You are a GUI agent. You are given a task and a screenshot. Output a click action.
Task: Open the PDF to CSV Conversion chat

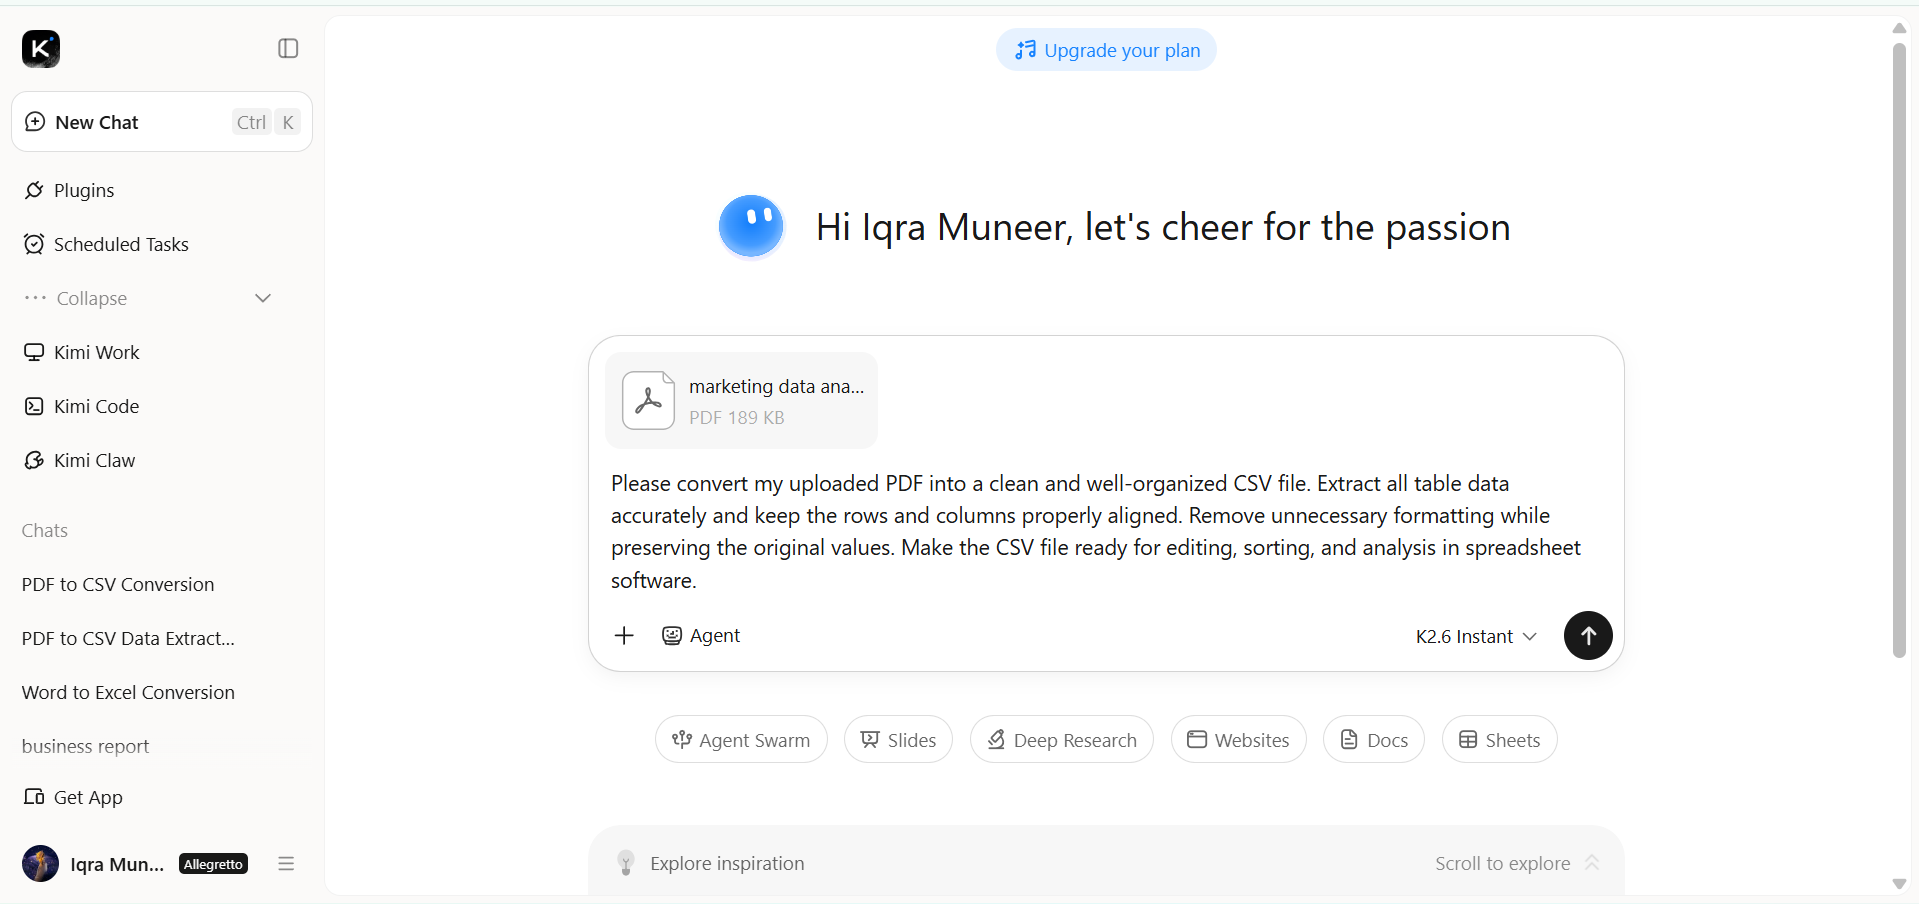118,584
